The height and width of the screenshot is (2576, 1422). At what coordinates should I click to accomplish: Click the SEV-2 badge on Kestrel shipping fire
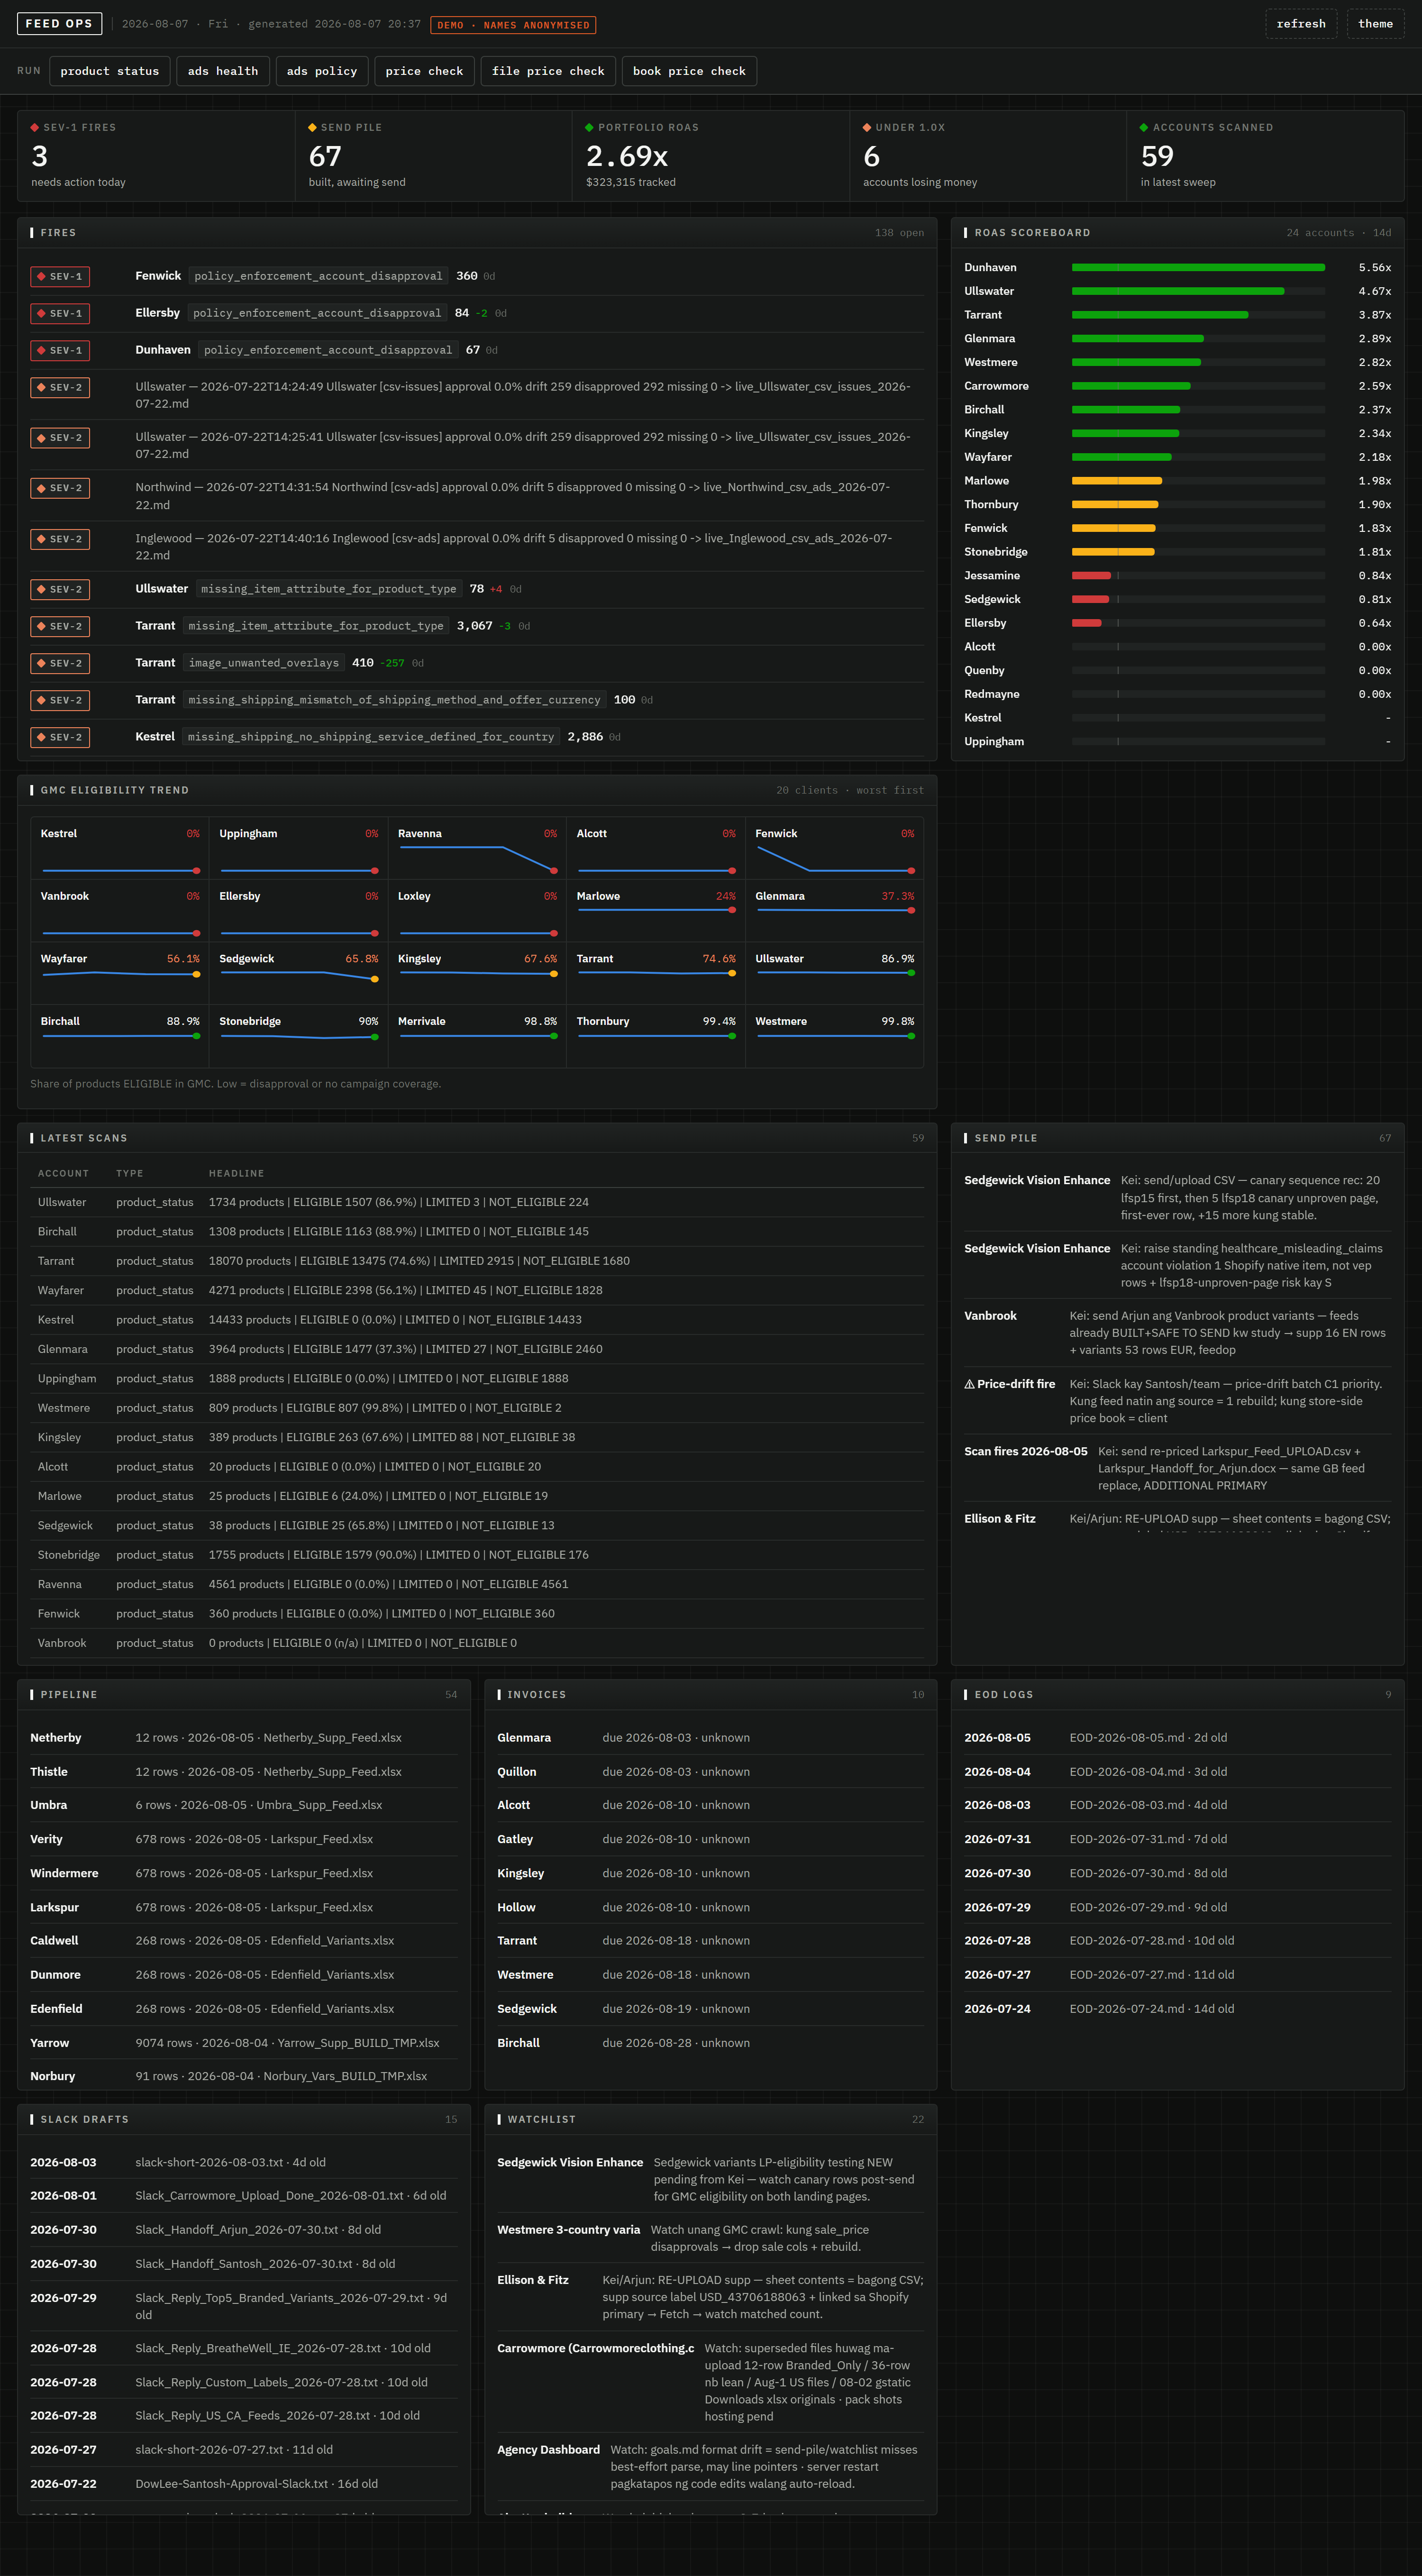tap(60, 737)
